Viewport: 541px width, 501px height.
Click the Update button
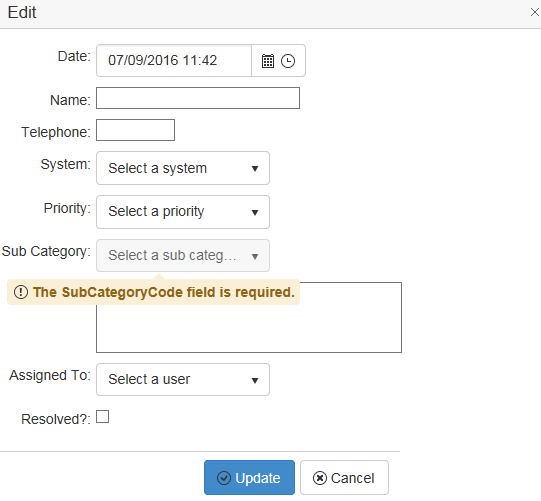tap(249, 478)
